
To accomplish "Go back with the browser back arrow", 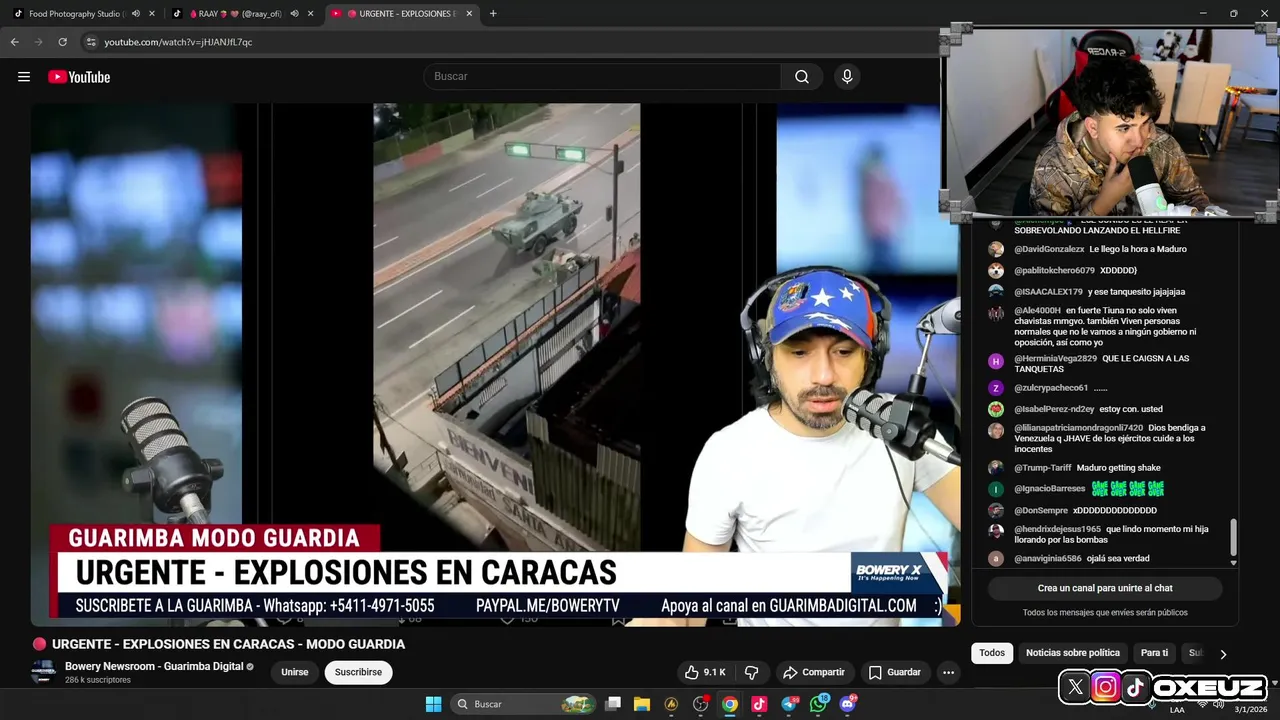I will pyautogui.click(x=14, y=42).
